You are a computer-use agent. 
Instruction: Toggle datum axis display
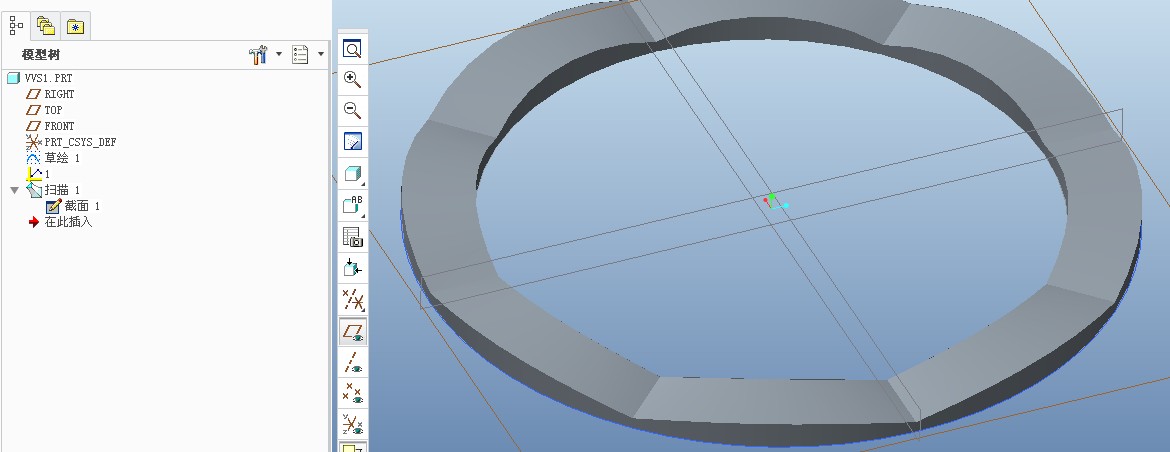352,363
